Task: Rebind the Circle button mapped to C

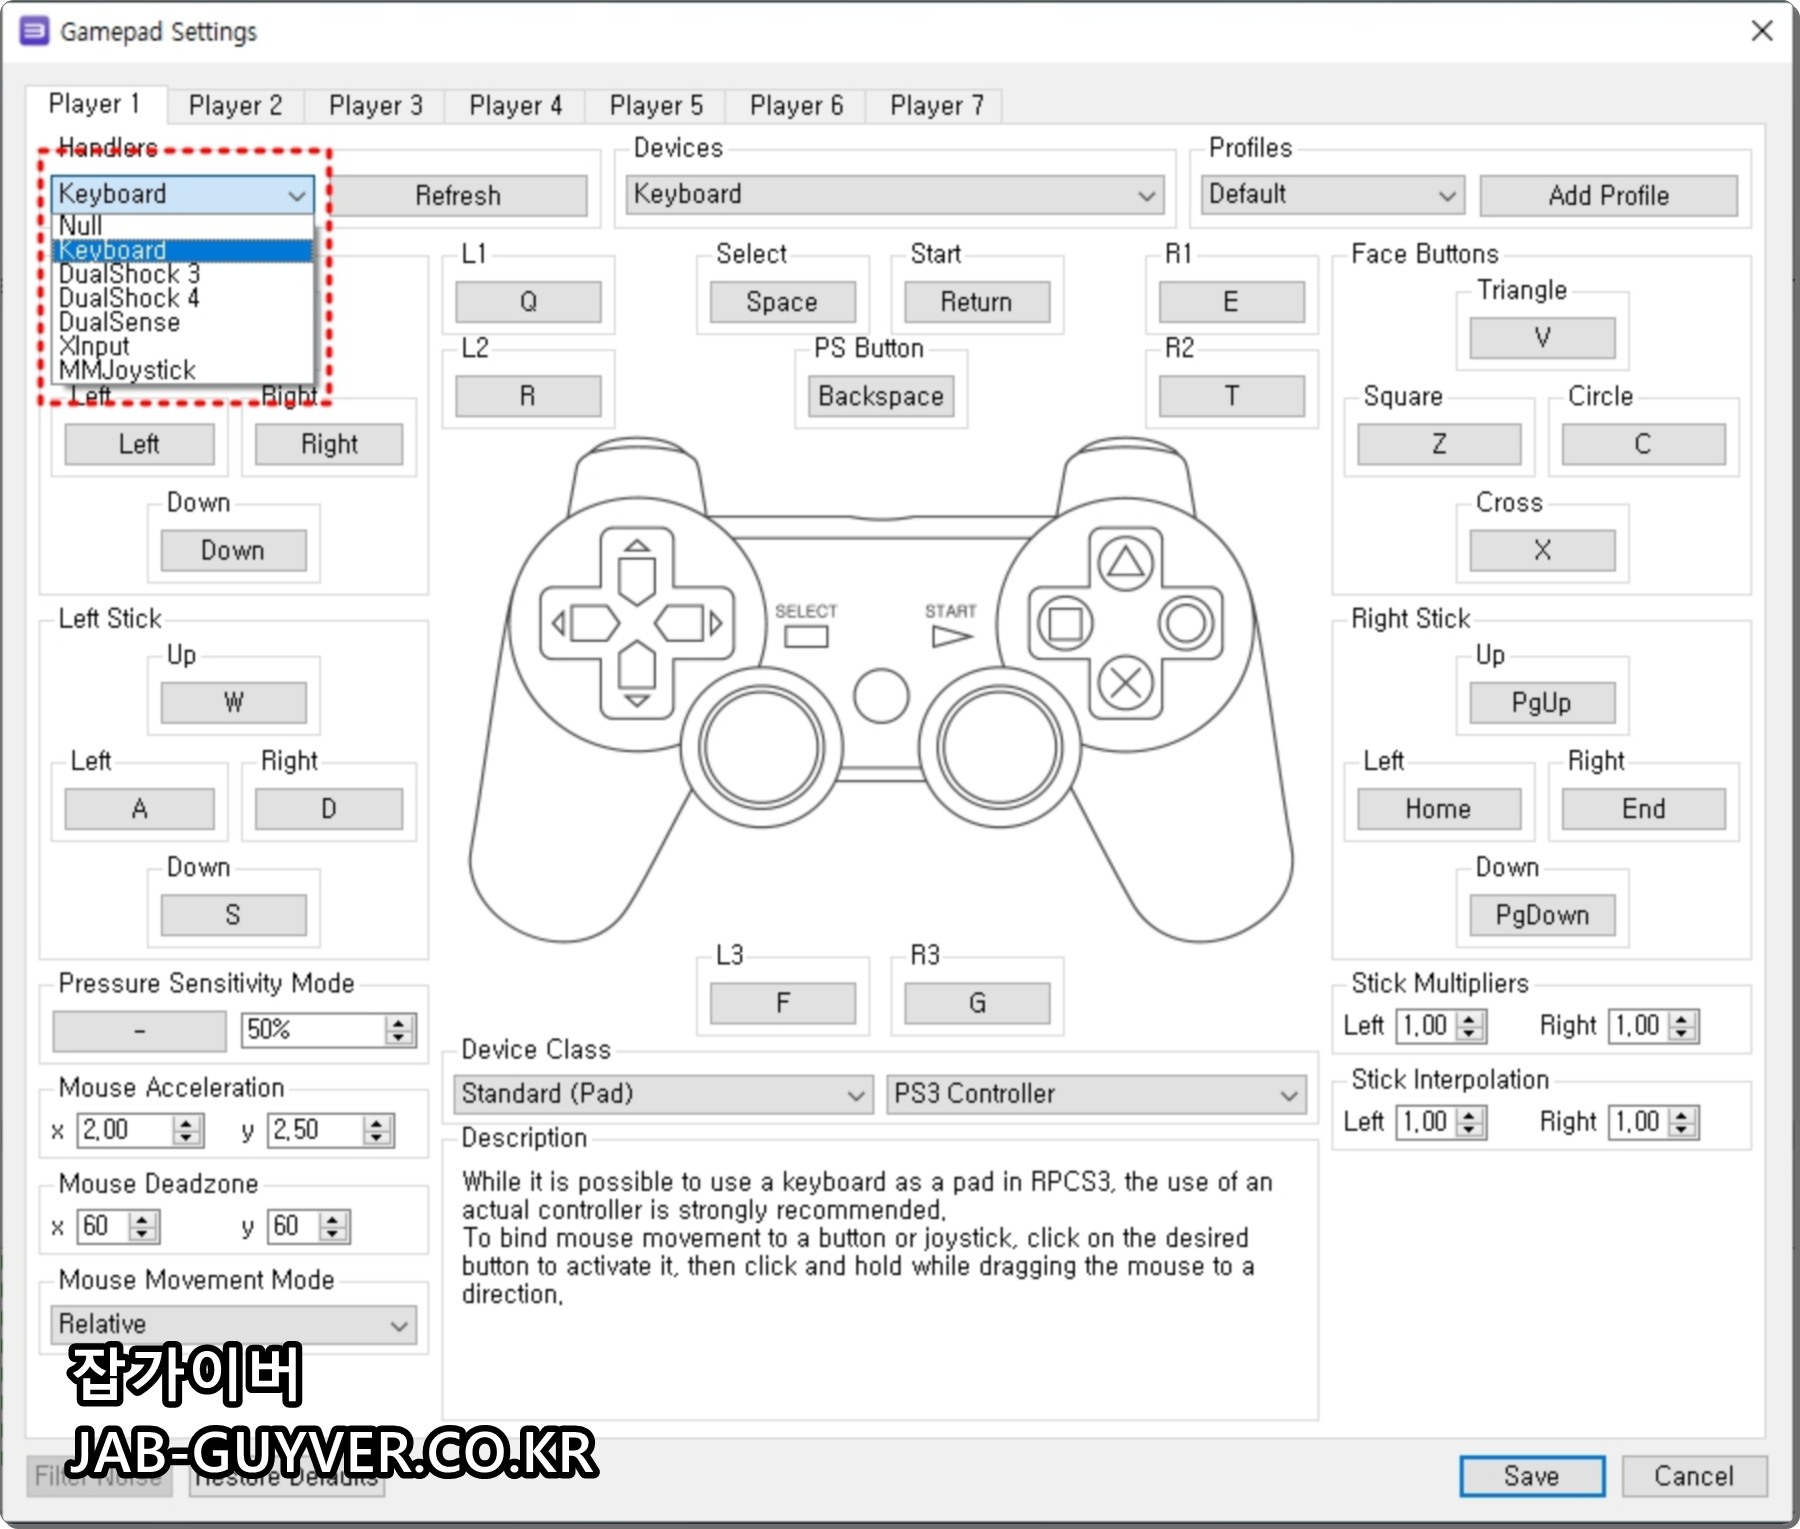Action: coord(1643,444)
